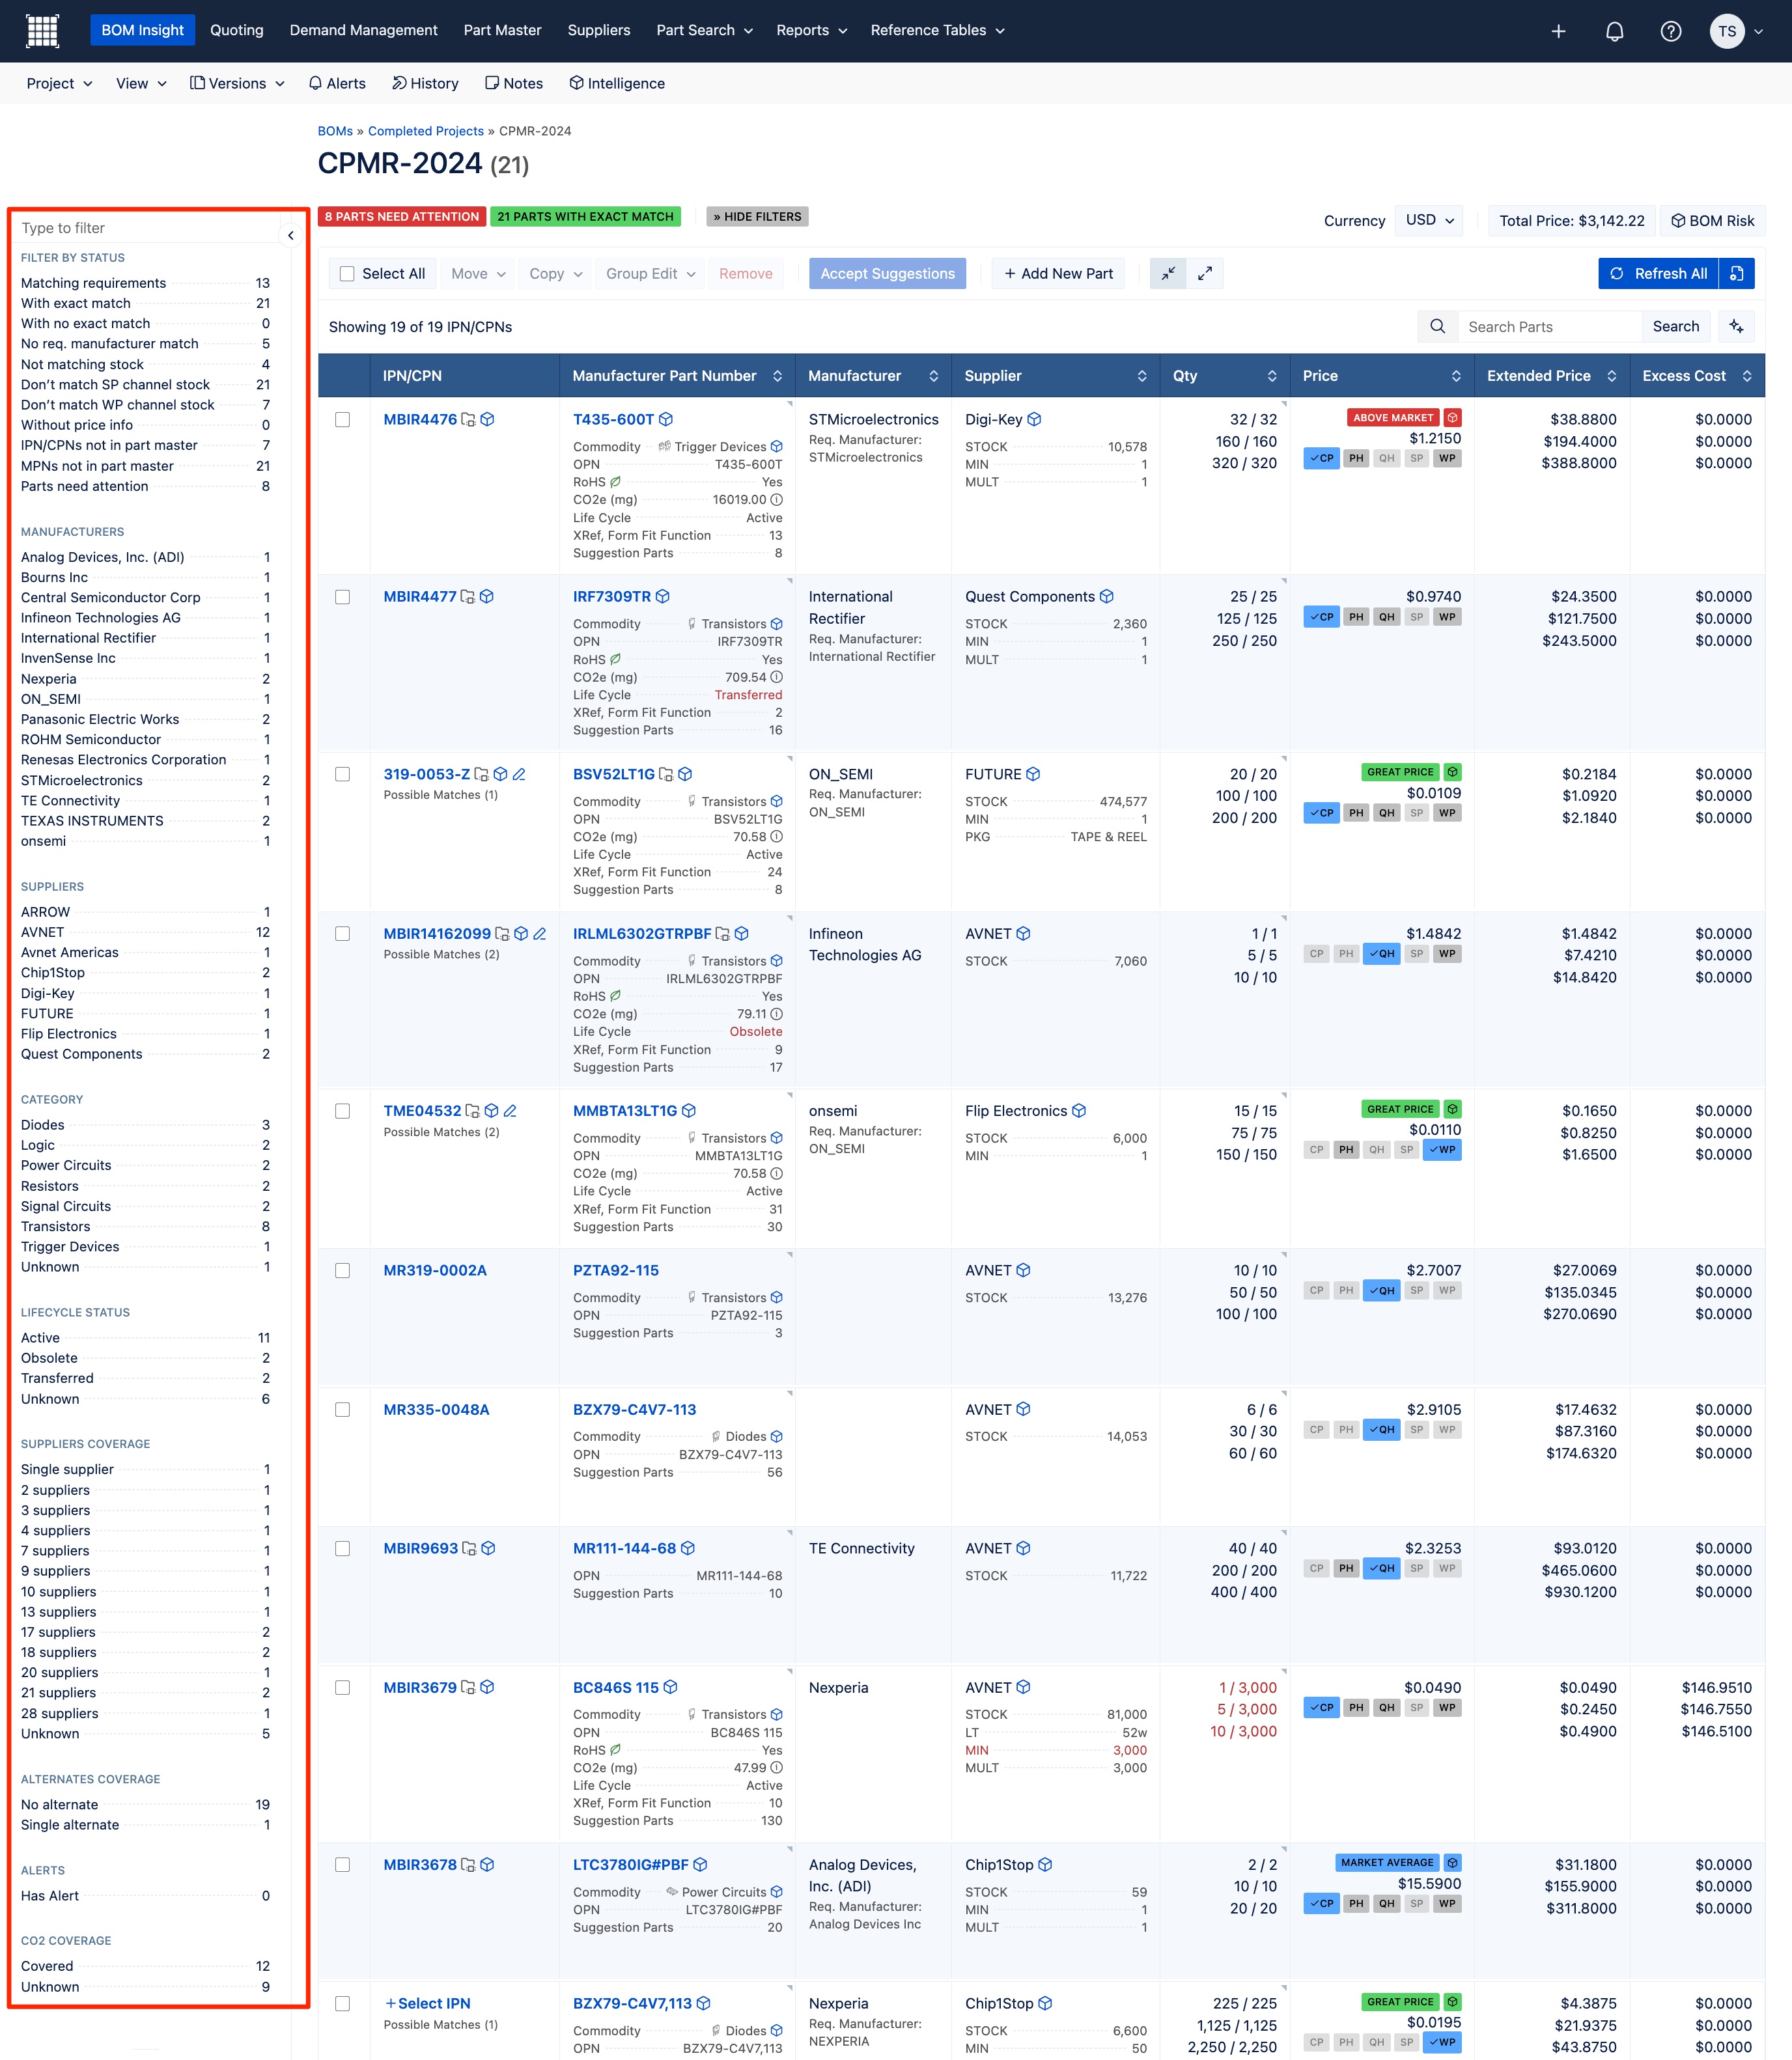Viewport: 1792px width, 2060px height.
Task: Click copy icon next to IRLML6302GTRPBF
Action: (723, 934)
